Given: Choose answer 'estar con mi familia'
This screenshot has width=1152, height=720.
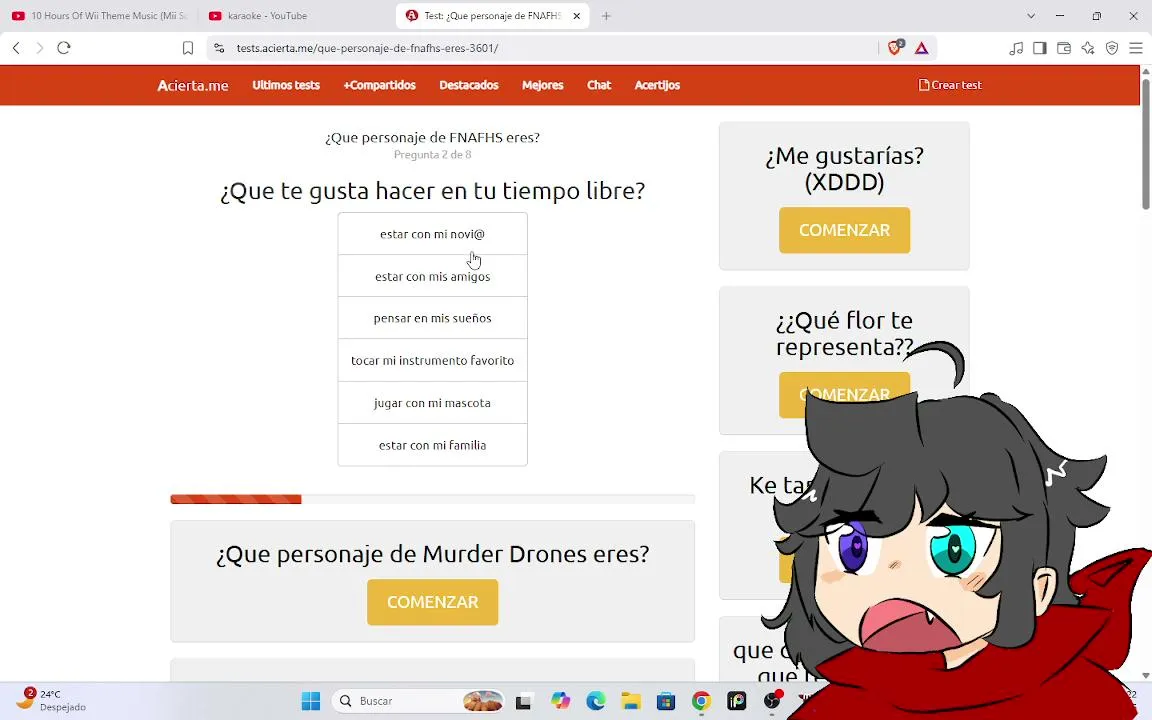Looking at the screenshot, I should 433,445.
